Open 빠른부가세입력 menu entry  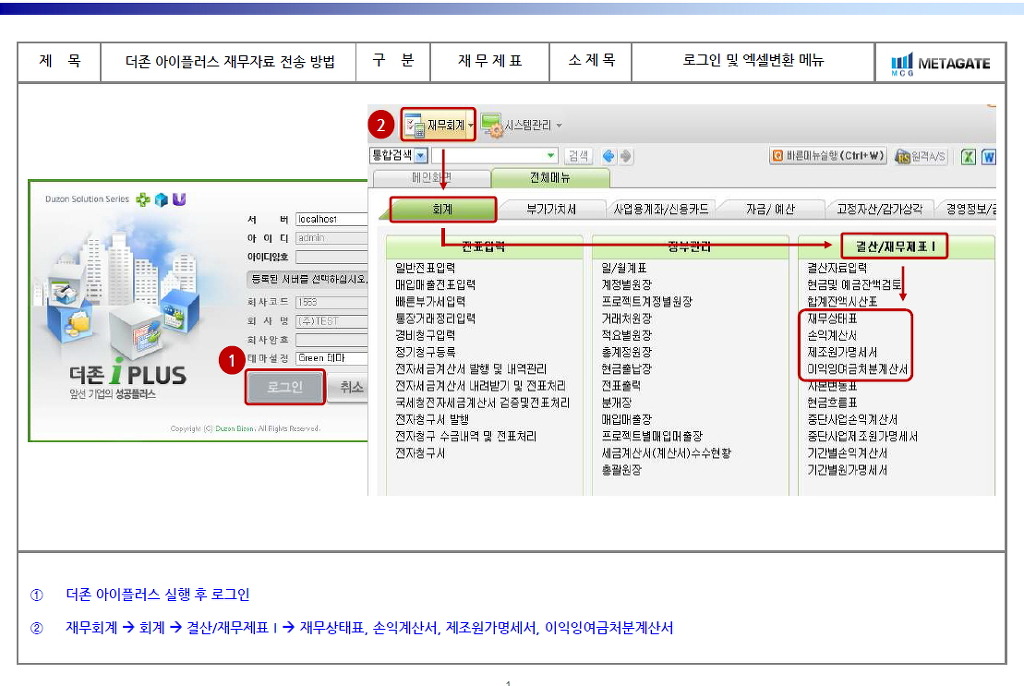click(430, 302)
